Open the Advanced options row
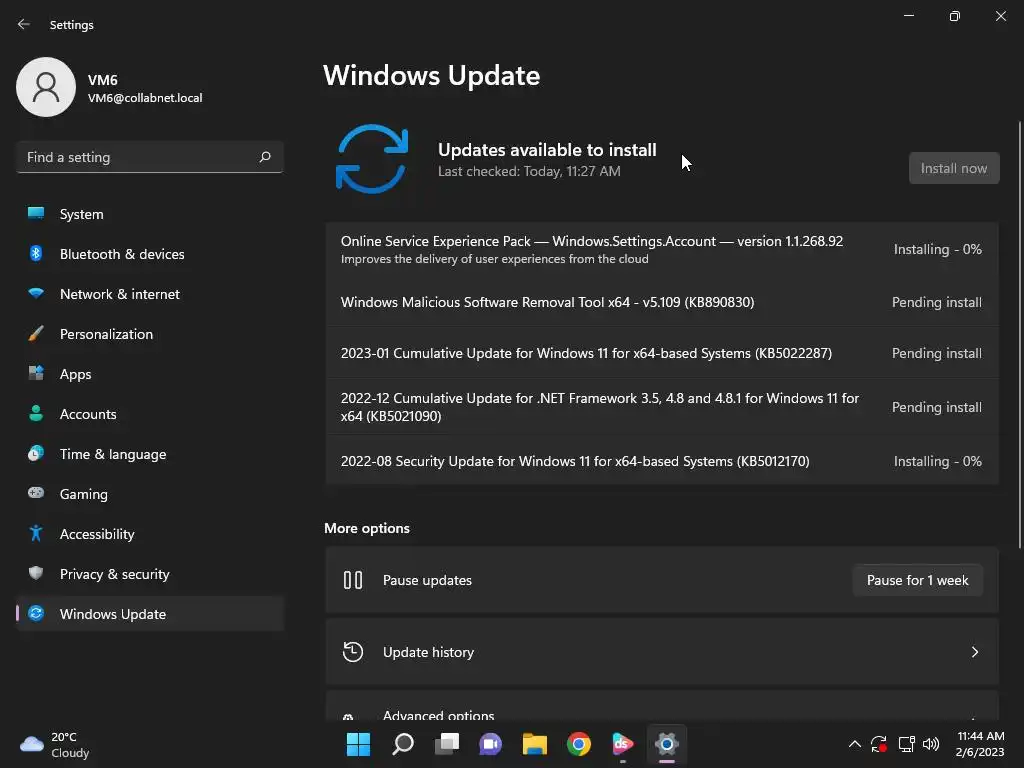1024x768 pixels. pos(662,707)
